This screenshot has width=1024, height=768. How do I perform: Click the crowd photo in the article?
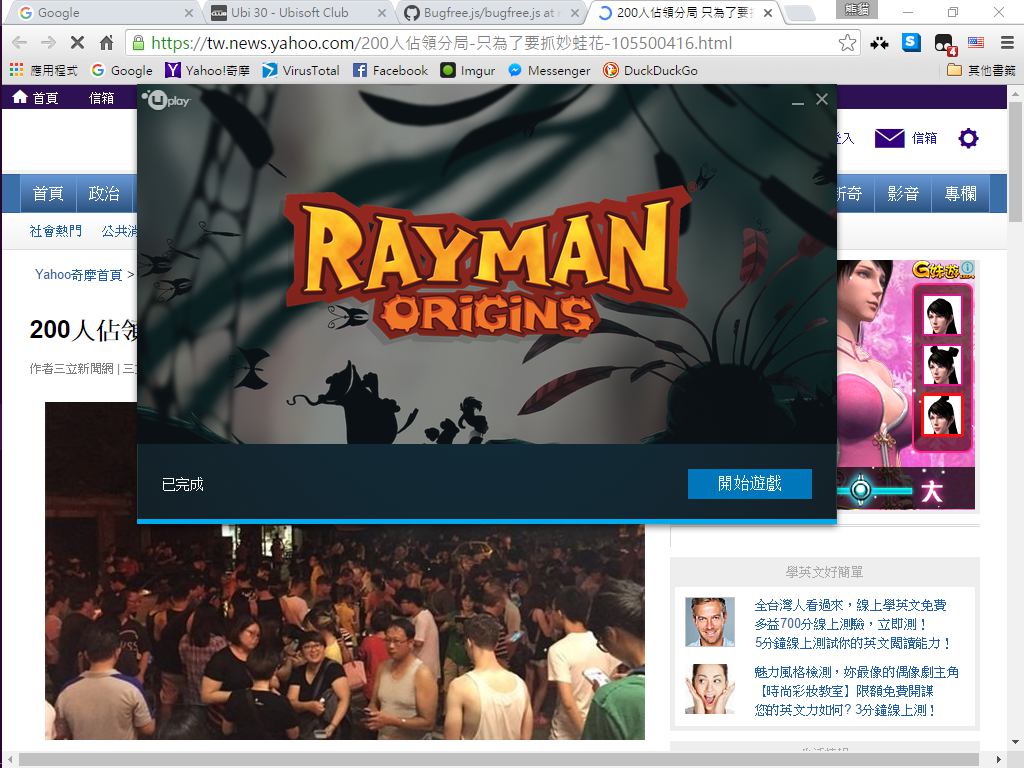[x=345, y=640]
